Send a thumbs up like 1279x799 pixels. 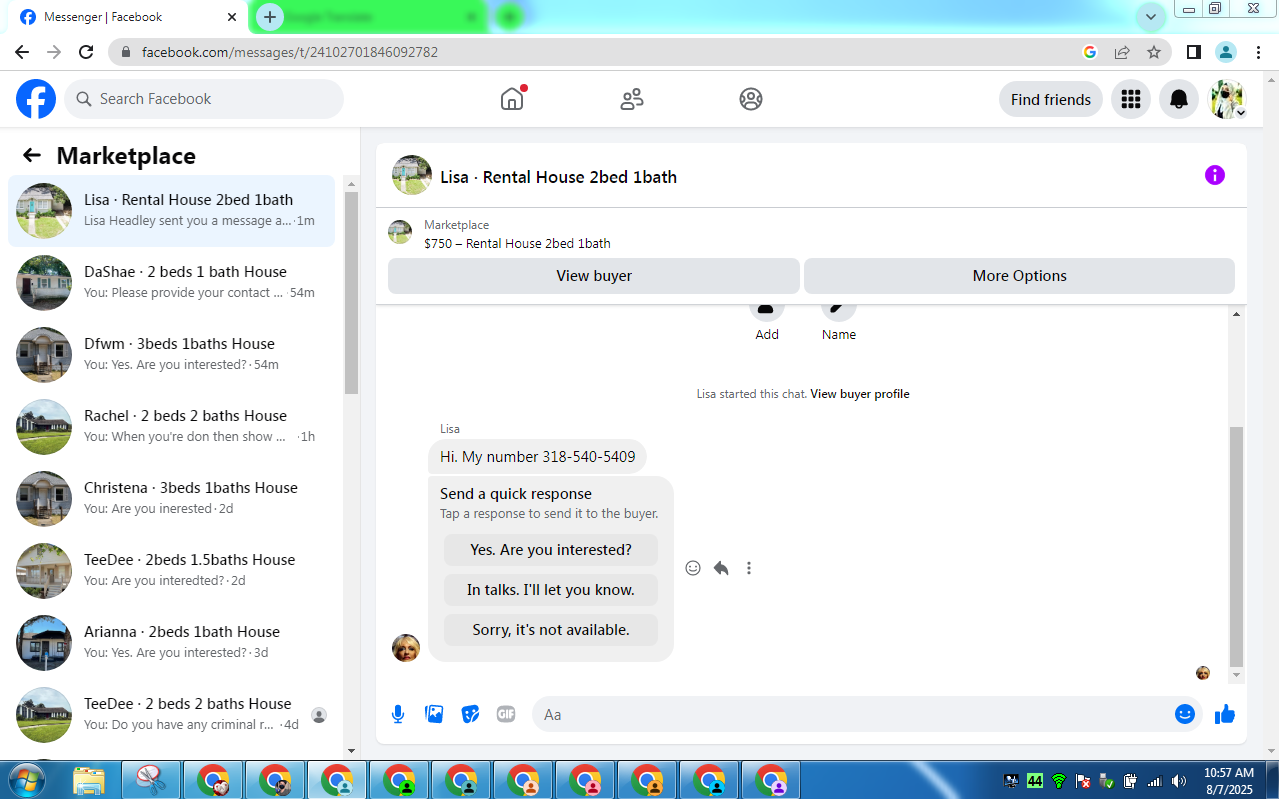(x=1225, y=714)
